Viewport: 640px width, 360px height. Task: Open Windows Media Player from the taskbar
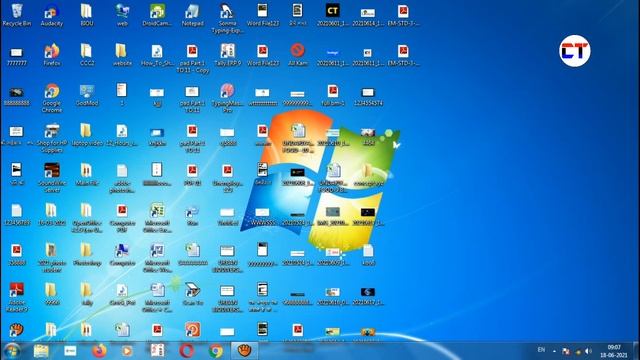[127, 351]
